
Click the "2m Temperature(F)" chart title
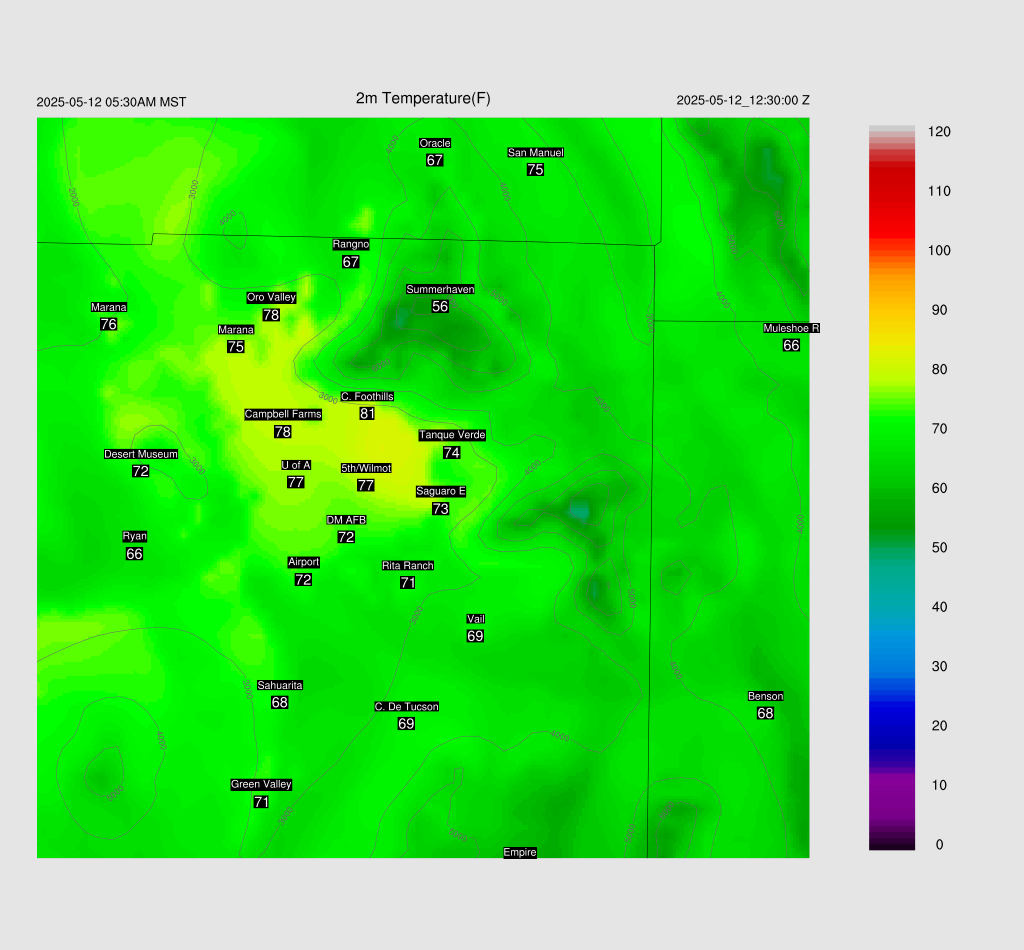coord(423,99)
